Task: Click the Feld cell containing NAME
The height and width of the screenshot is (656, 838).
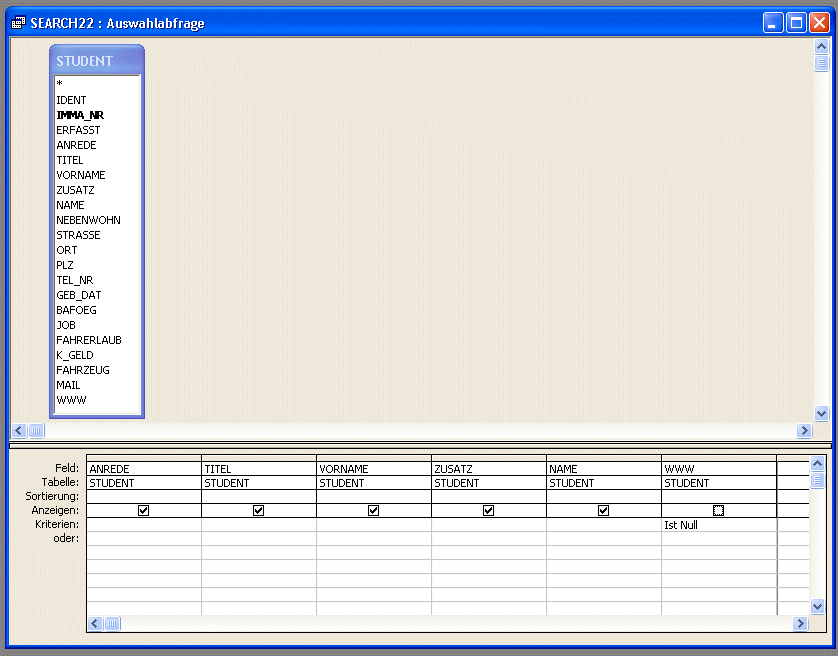Action: tap(603, 469)
